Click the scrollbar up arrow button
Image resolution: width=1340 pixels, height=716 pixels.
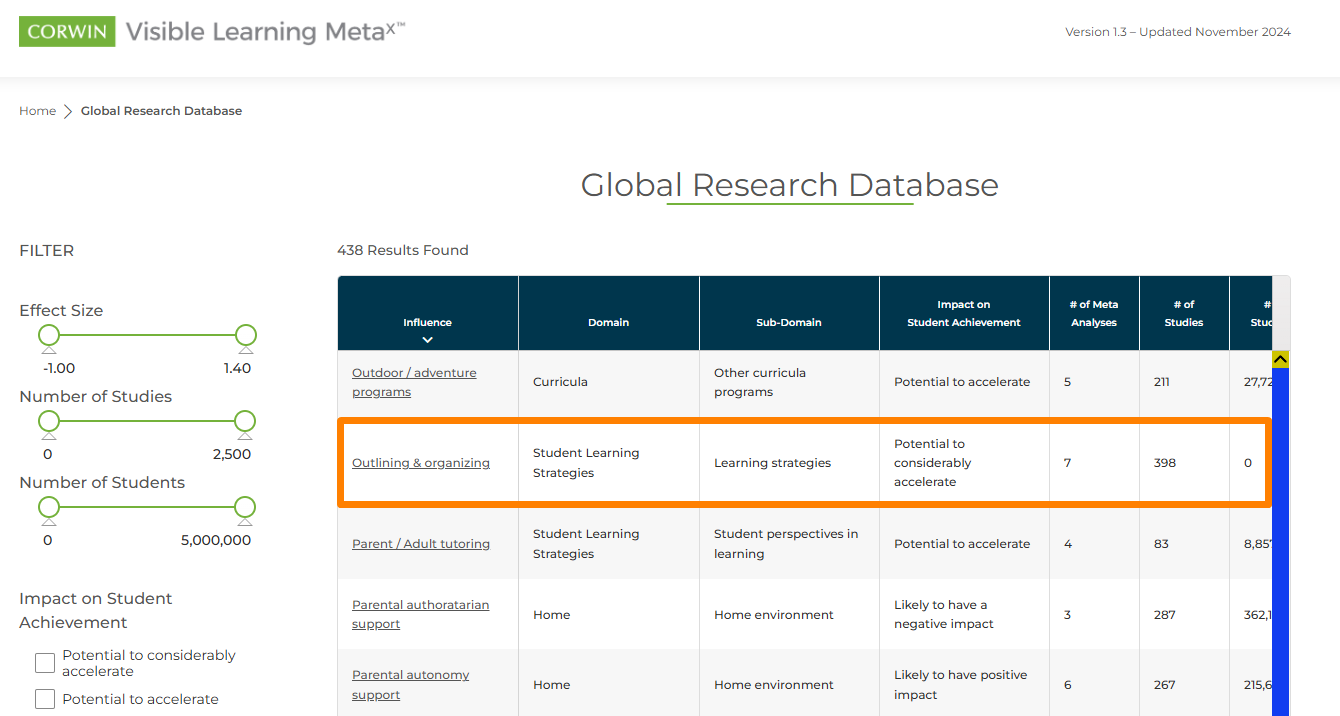1280,359
